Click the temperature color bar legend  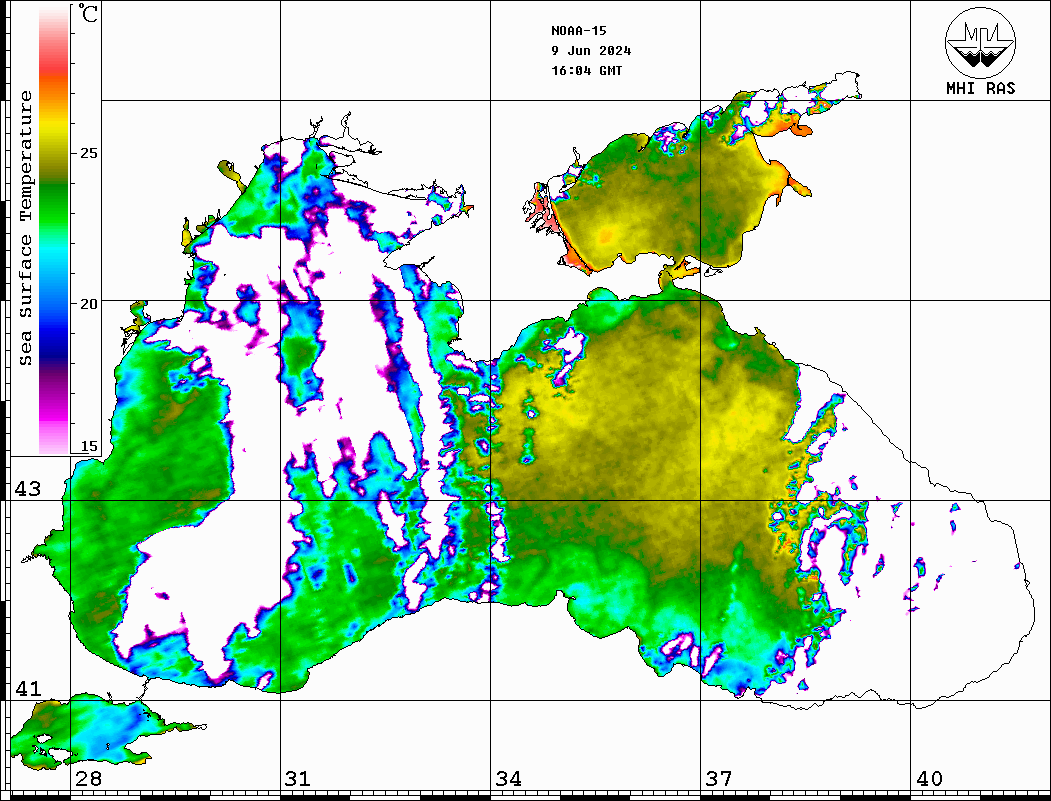coord(54,230)
